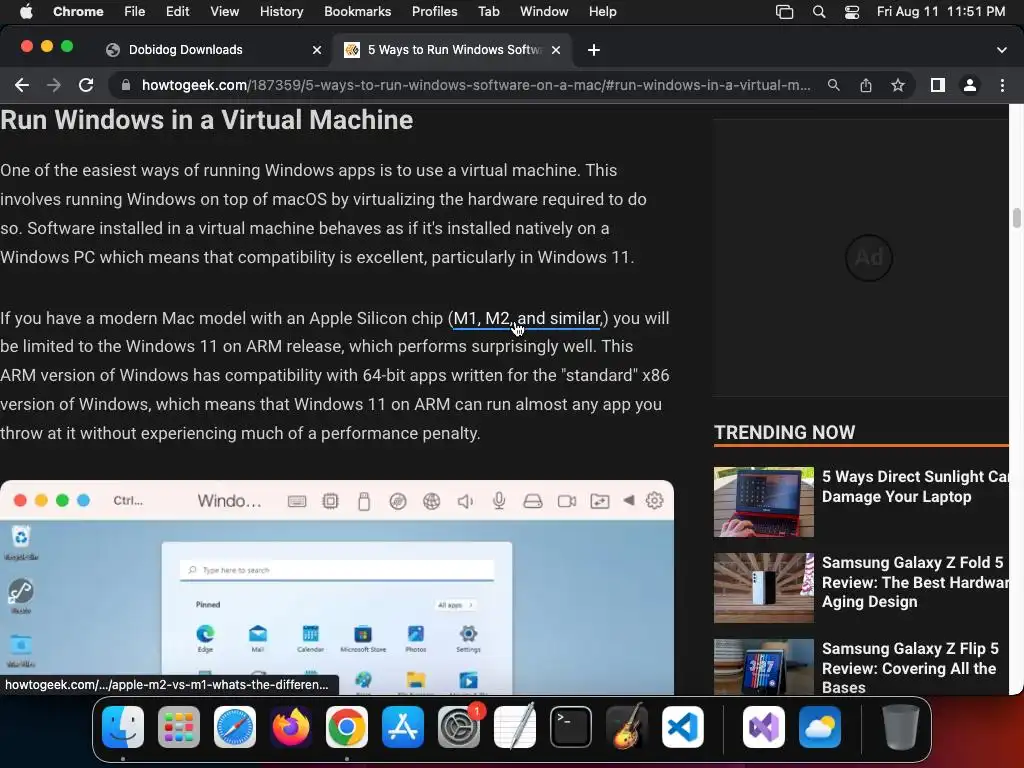
Task: Open '5 Ways Direct Sunlight' article link
Action: click(915, 487)
